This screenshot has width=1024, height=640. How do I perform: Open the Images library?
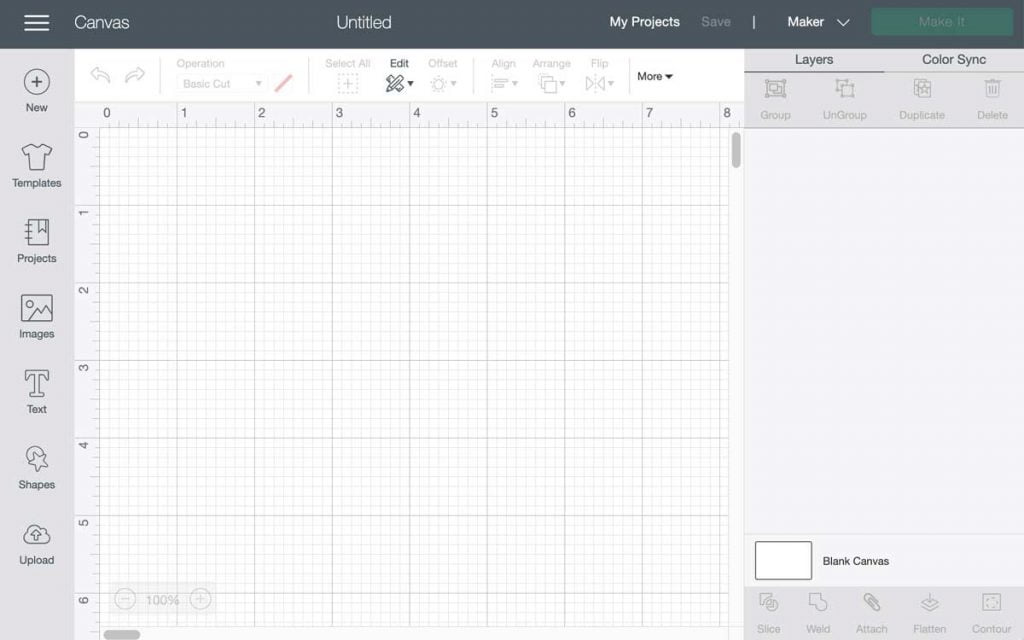click(x=37, y=317)
